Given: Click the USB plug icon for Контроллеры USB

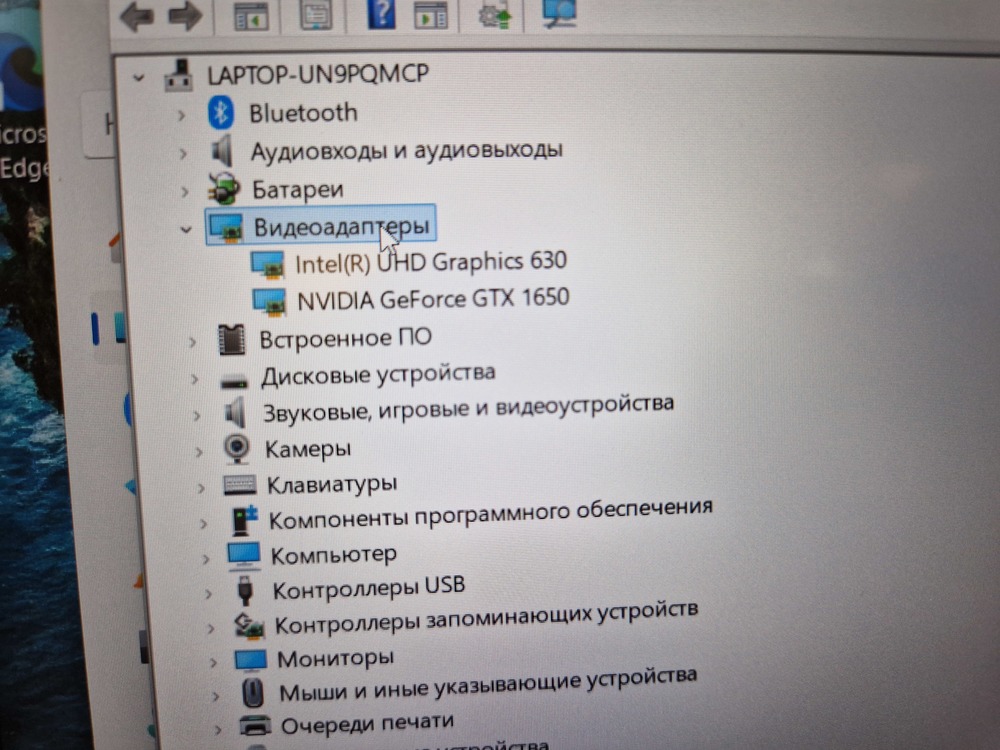Looking at the screenshot, I should 245,591.
